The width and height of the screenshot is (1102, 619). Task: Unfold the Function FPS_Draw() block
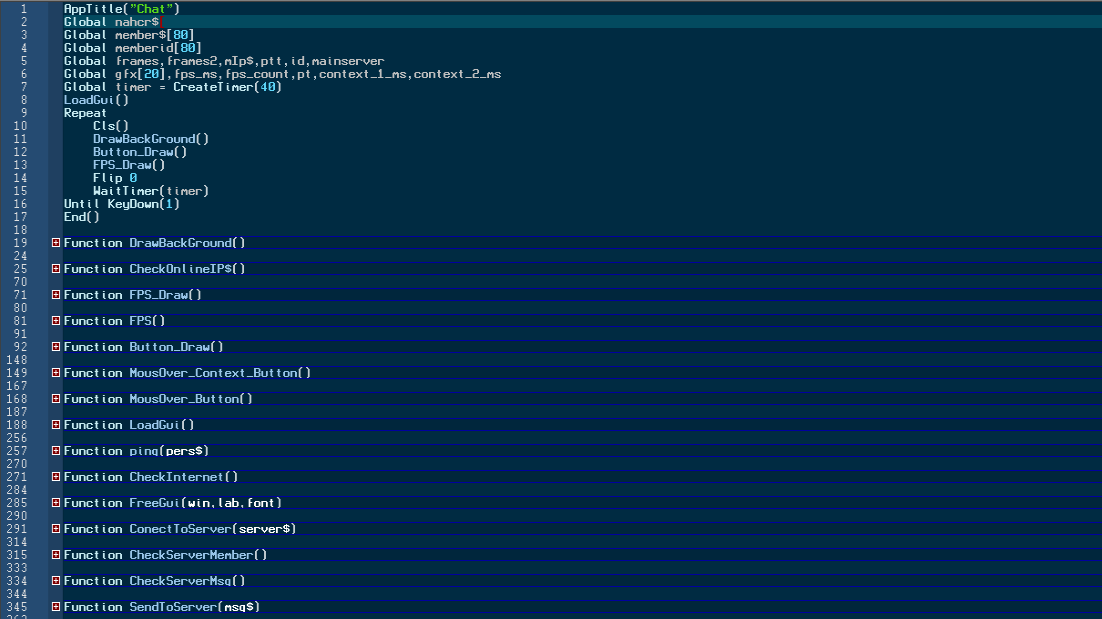point(55,295)
